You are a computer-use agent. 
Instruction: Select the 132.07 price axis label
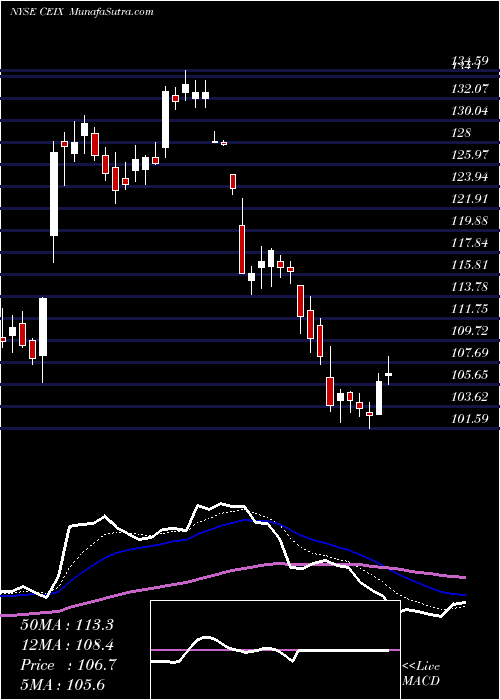click(x=469, y=89)
